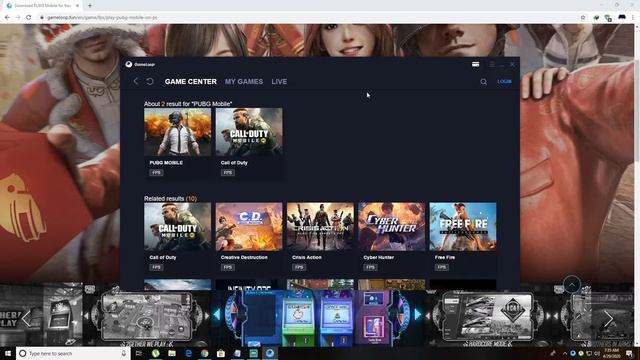Screen dimensions: 640x360
Task: Open Microsoft Store from the taskbar
Action: (x=221, y=353)
